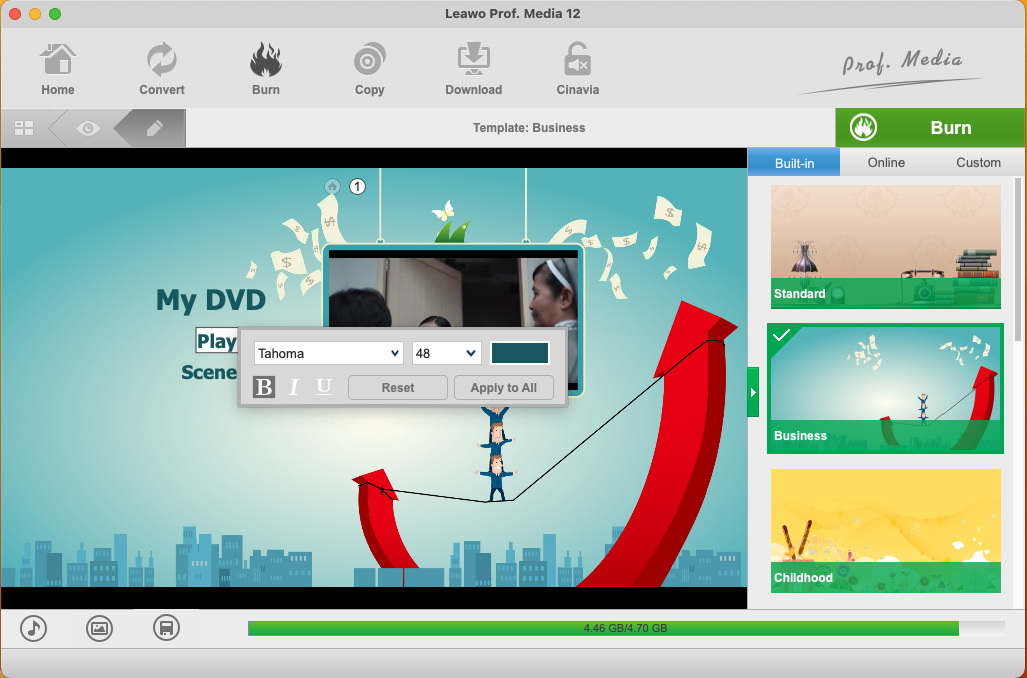
Task: Switch to the Online templates tab
Action: [x=886, y=162]
